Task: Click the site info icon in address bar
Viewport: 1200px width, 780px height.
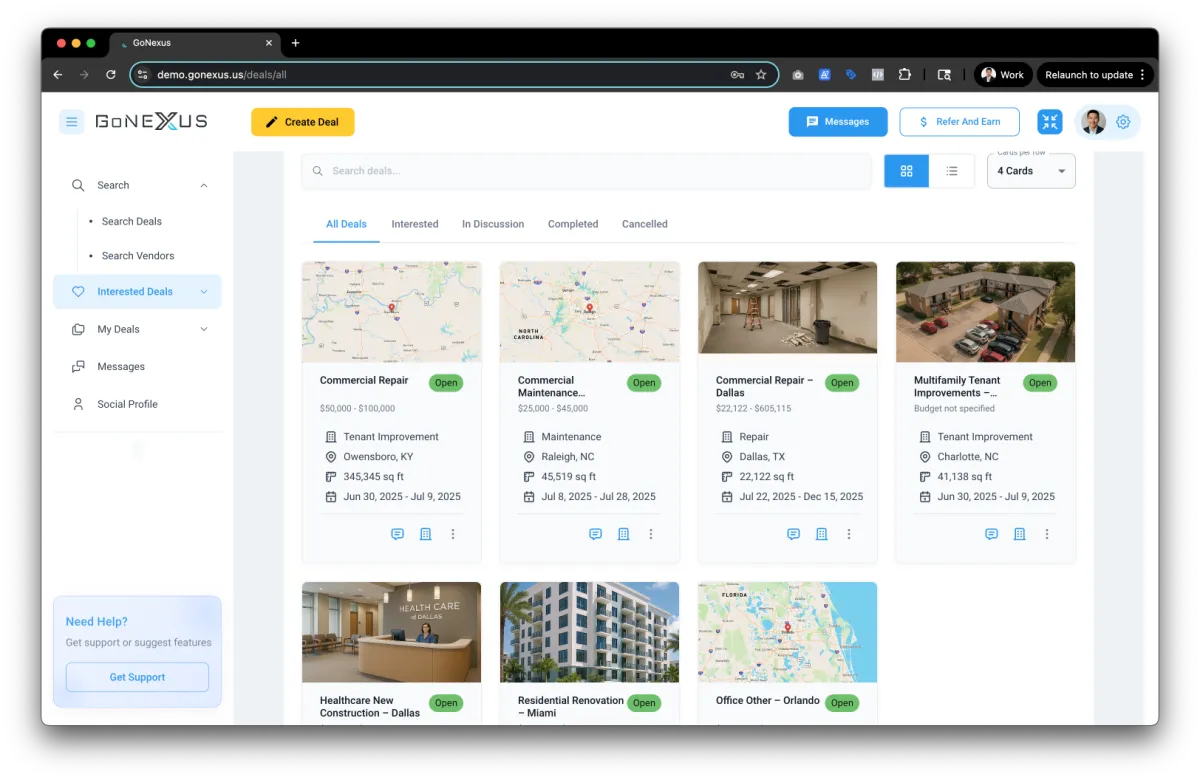Action: (x=142, y=75)
